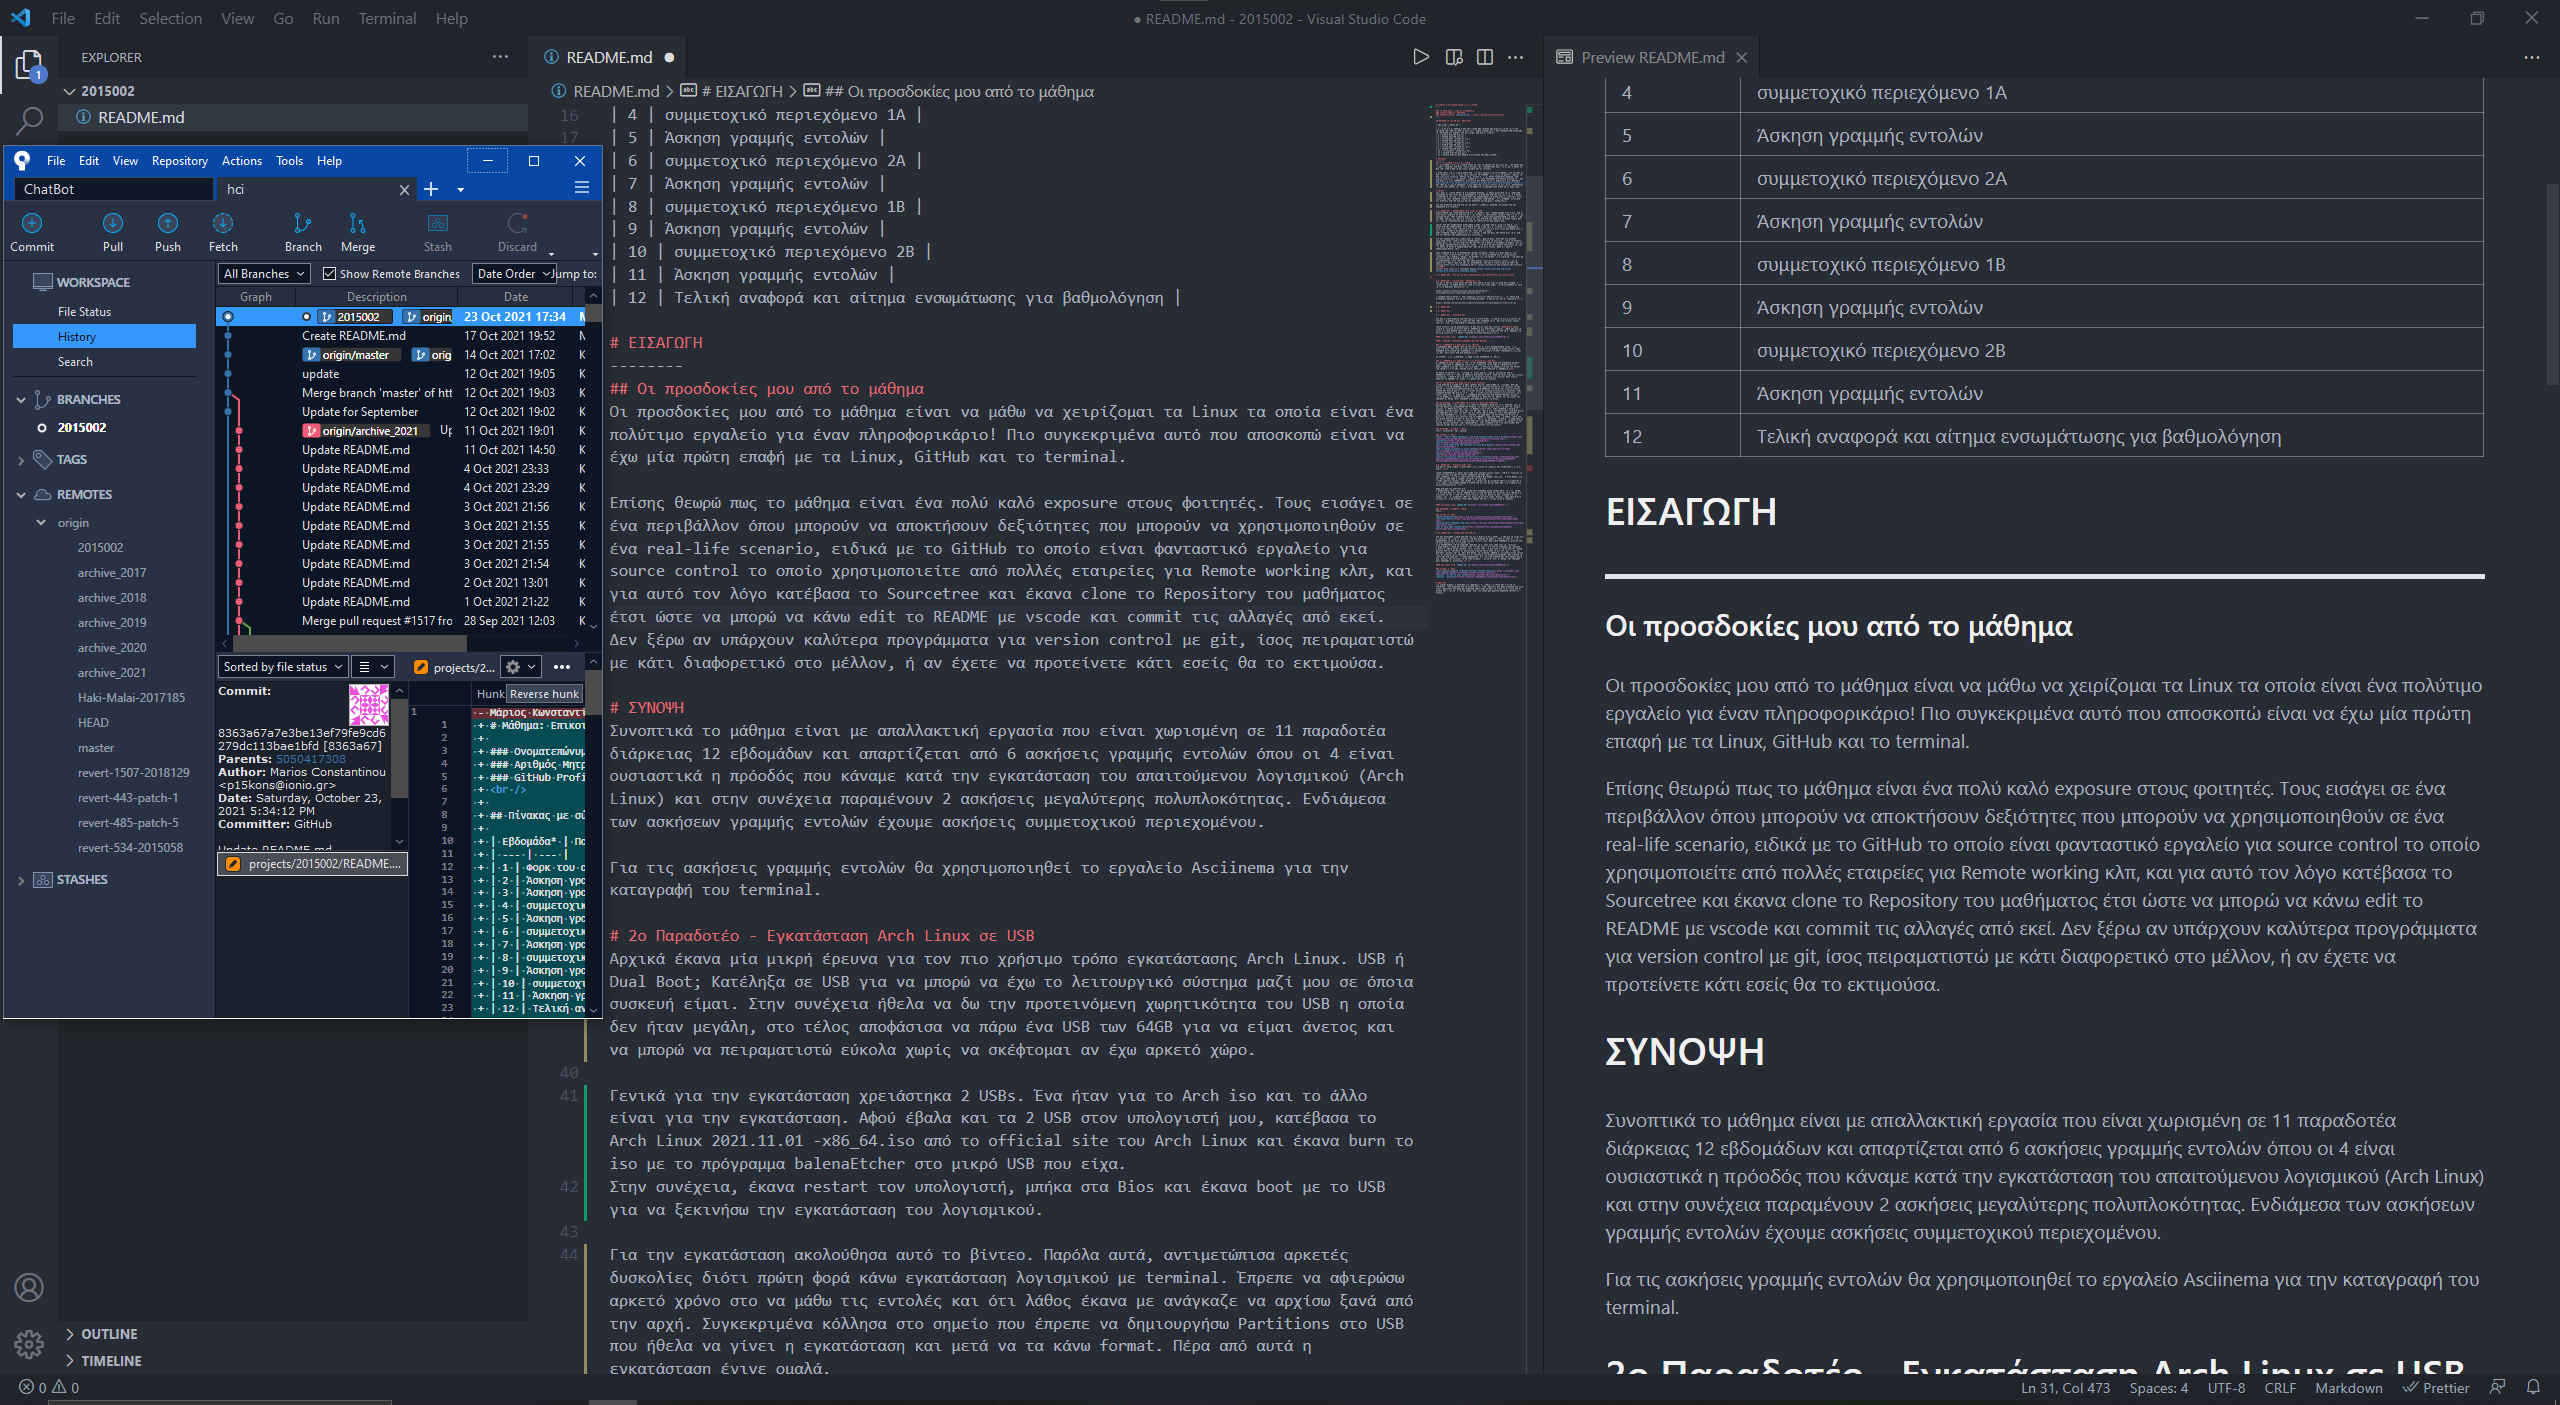Click the Sourcetree logo icon
This screenshot has height=1405, width=2560.
click(x=22, y=160)
